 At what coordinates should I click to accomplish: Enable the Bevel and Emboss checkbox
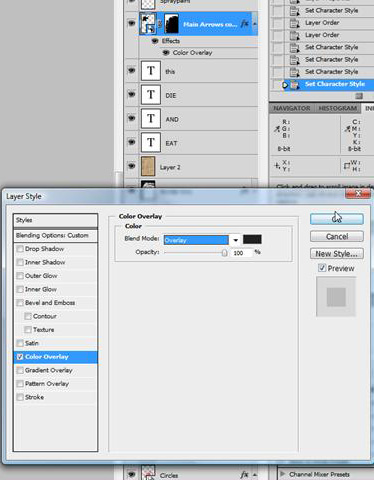point(20,303)
